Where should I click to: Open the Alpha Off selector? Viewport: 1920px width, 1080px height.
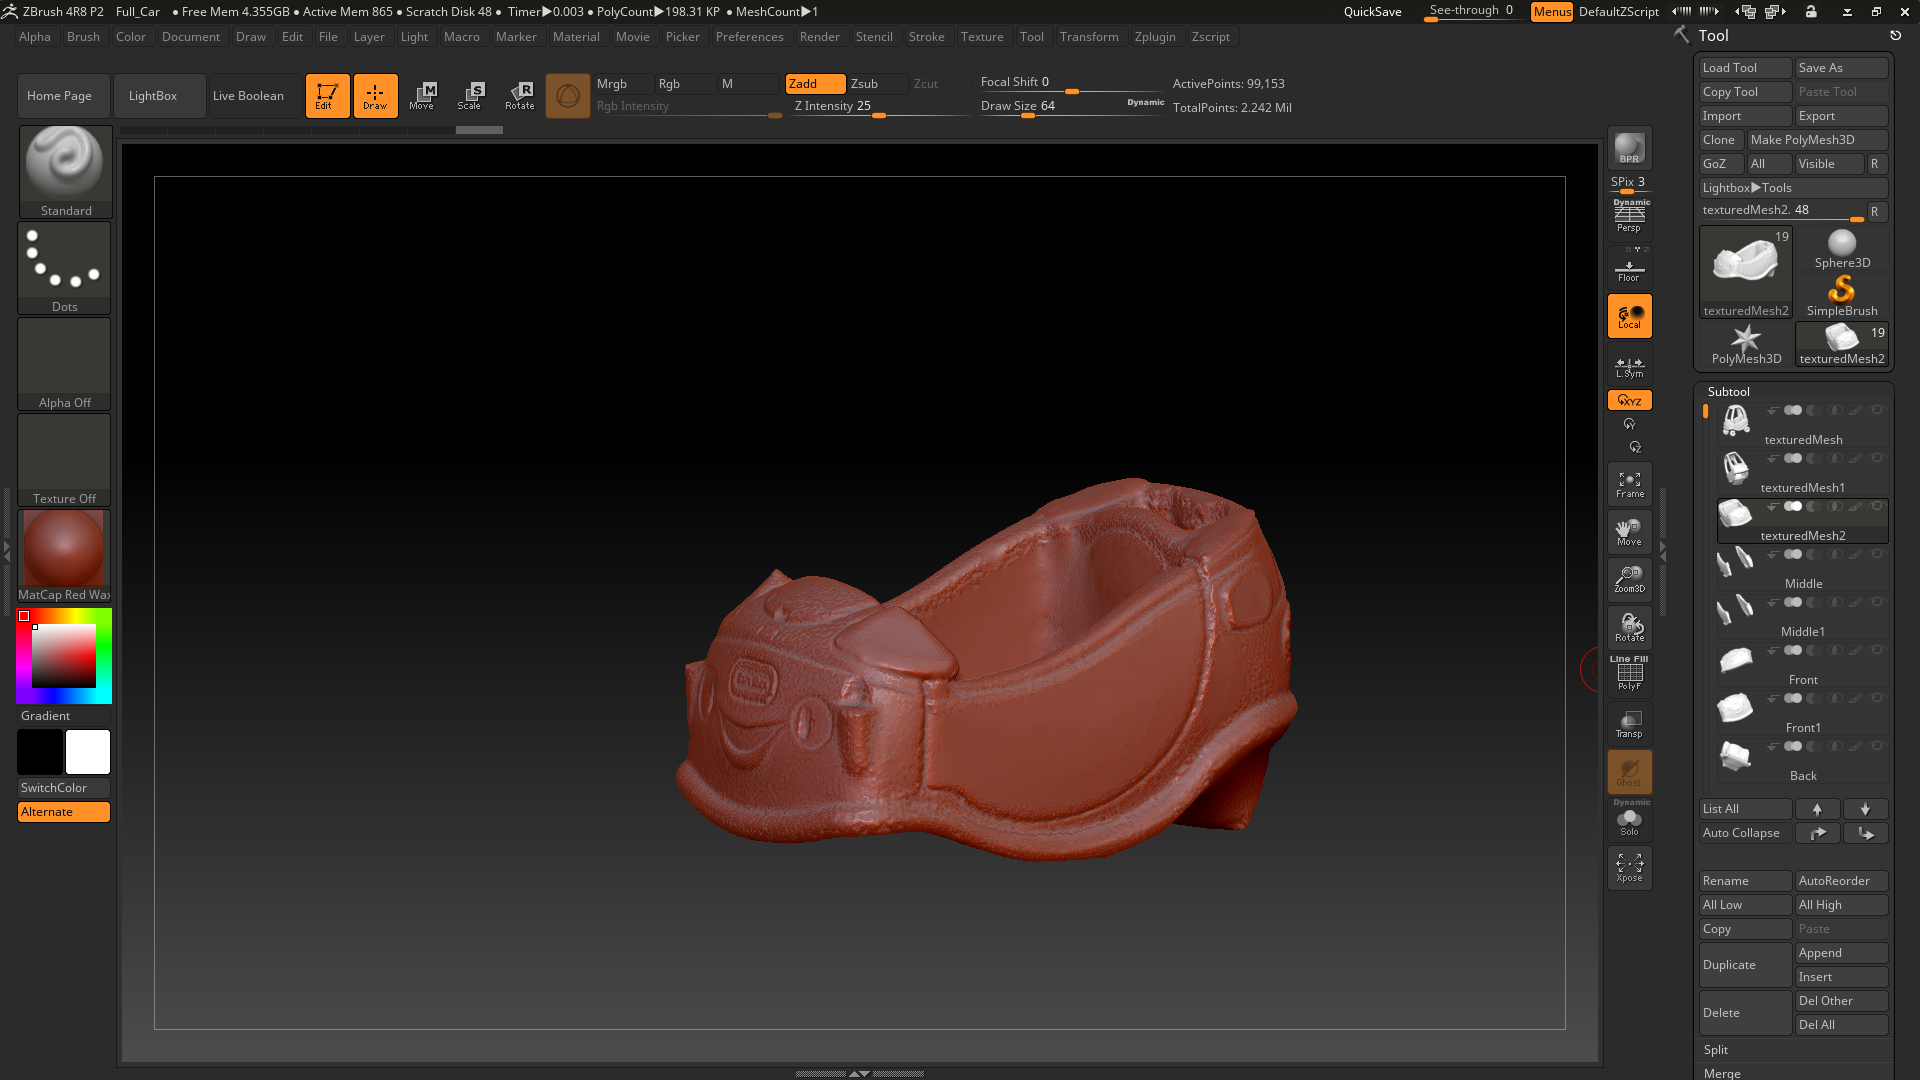[65, 363]
